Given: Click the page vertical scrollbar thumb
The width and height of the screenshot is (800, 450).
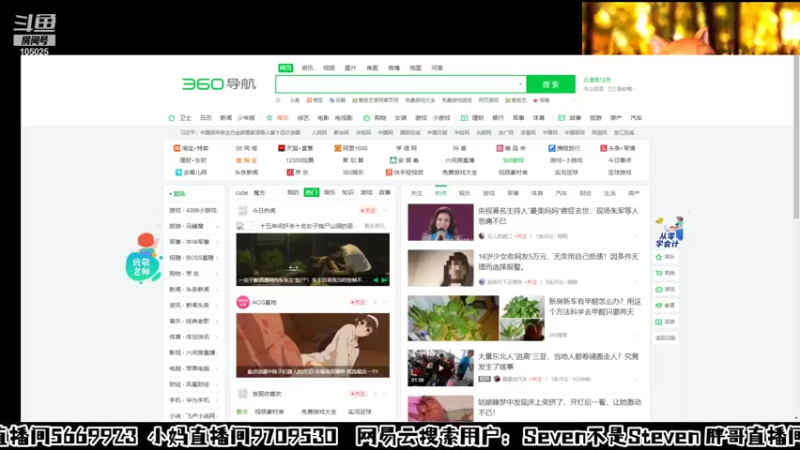Looking at the screenshot, I should click(x=796, y=138).
